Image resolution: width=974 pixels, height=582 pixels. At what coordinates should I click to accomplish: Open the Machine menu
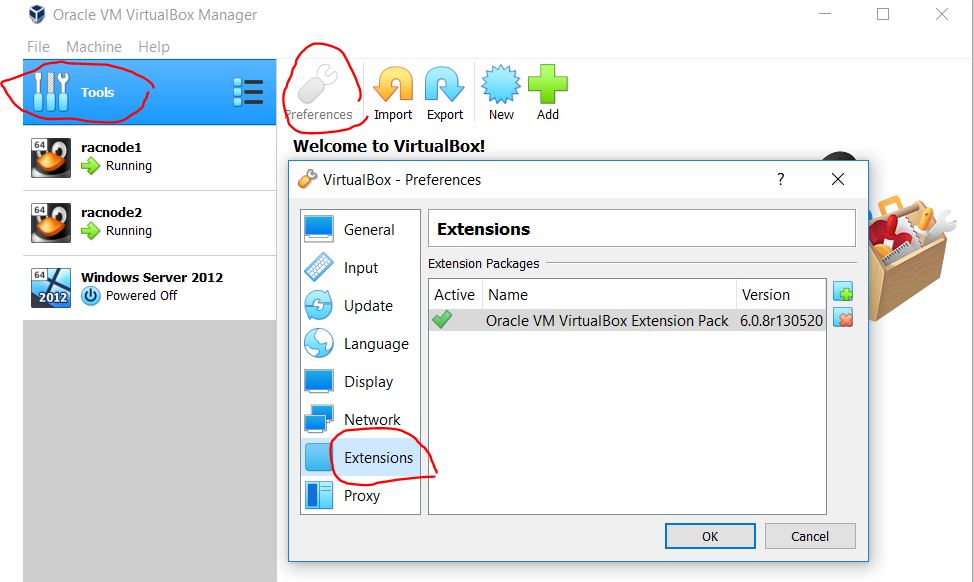(x=94, y=46)
